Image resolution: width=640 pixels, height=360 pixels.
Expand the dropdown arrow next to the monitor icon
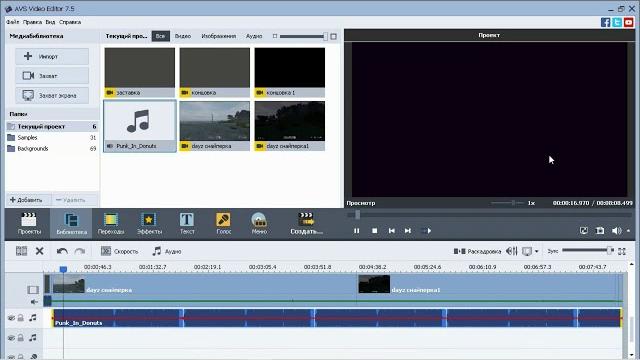[x=536, y=251]
